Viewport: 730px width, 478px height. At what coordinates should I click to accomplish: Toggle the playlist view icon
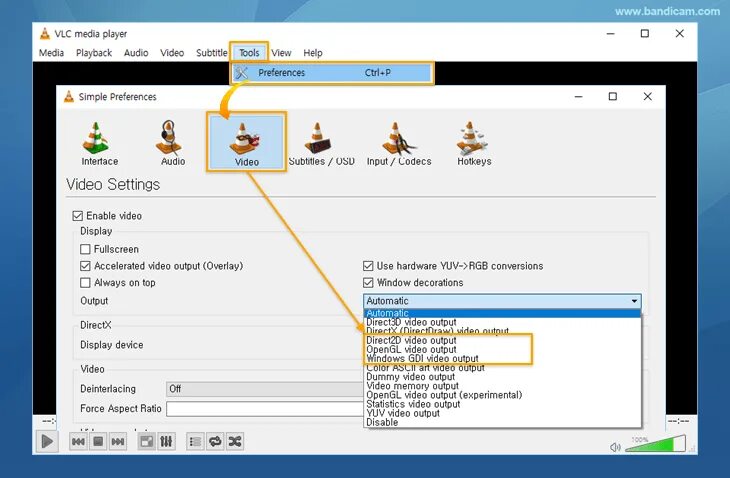click(x=195, y=441)
